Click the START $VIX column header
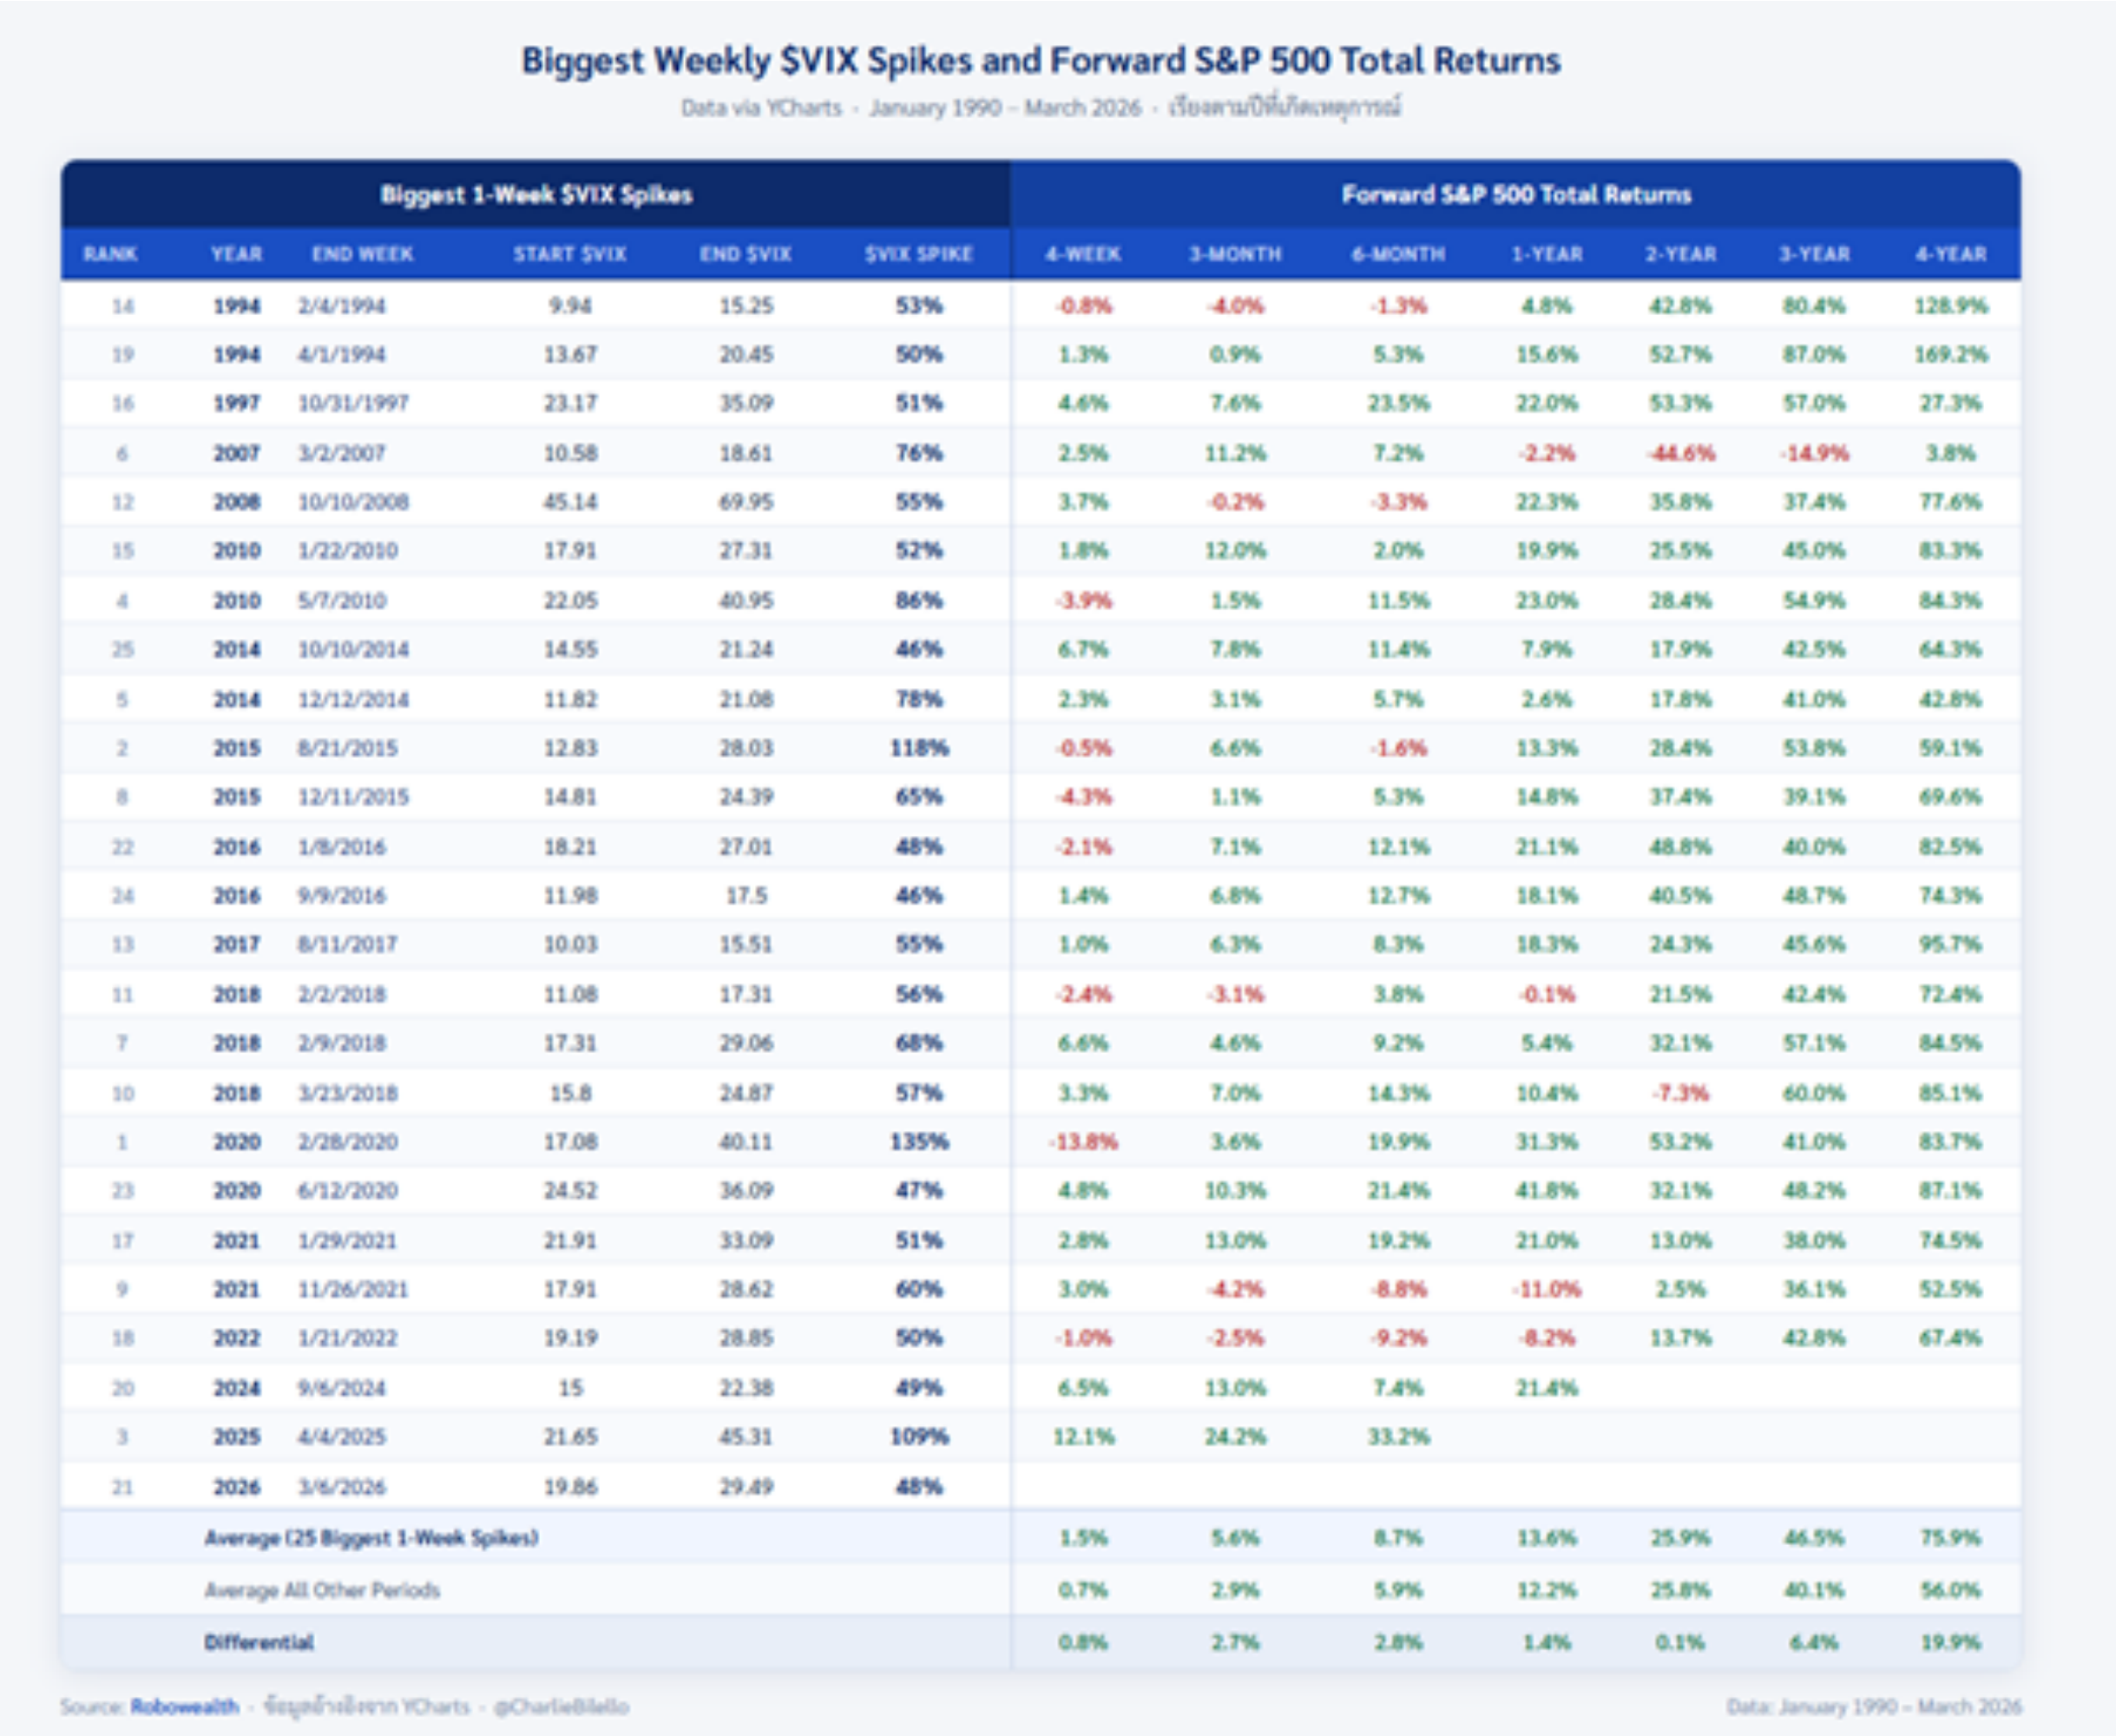Image resolution: width=2116 pixels, height=1736 pixels. (x=570, y=254)
